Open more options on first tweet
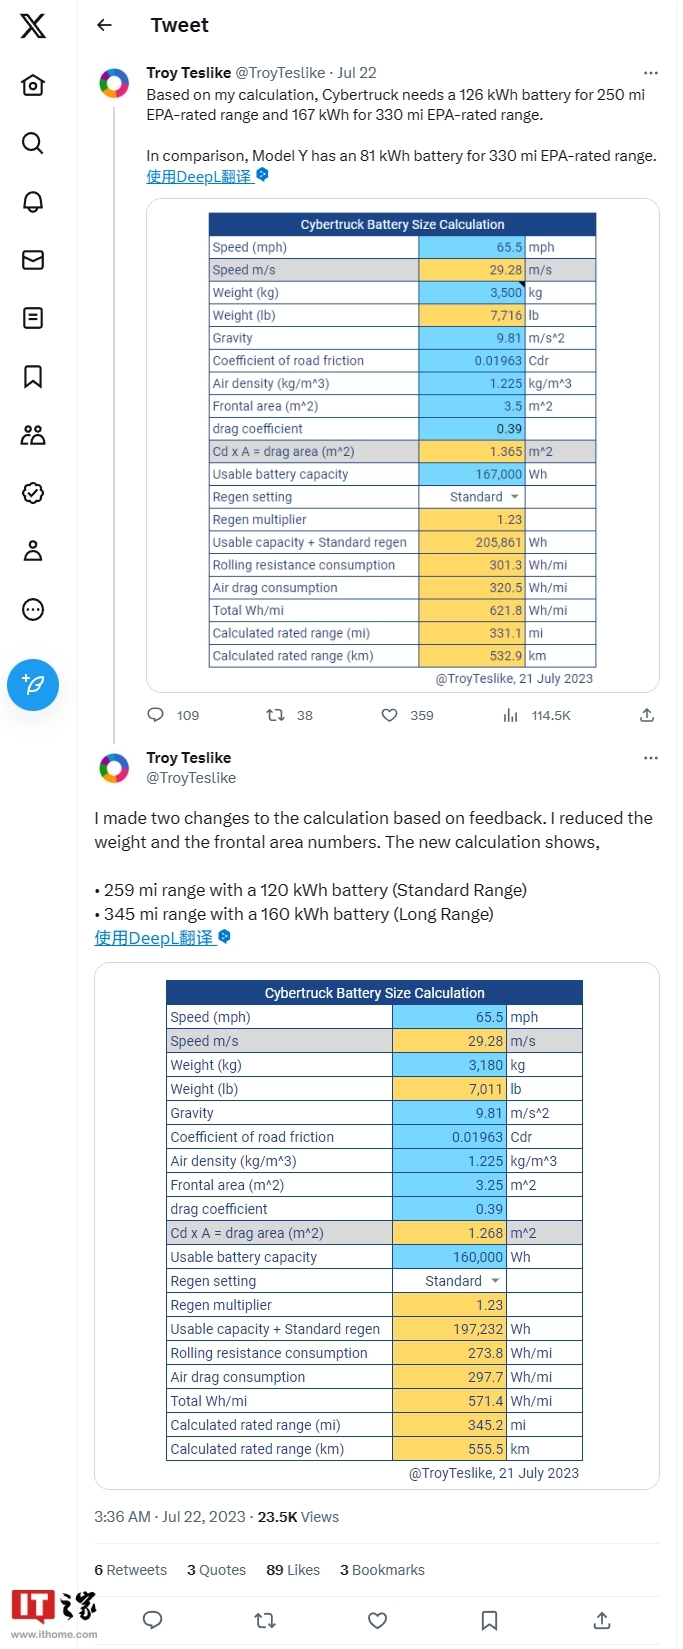The width and height of the screenshot is (683, 1649). point(651,73)
